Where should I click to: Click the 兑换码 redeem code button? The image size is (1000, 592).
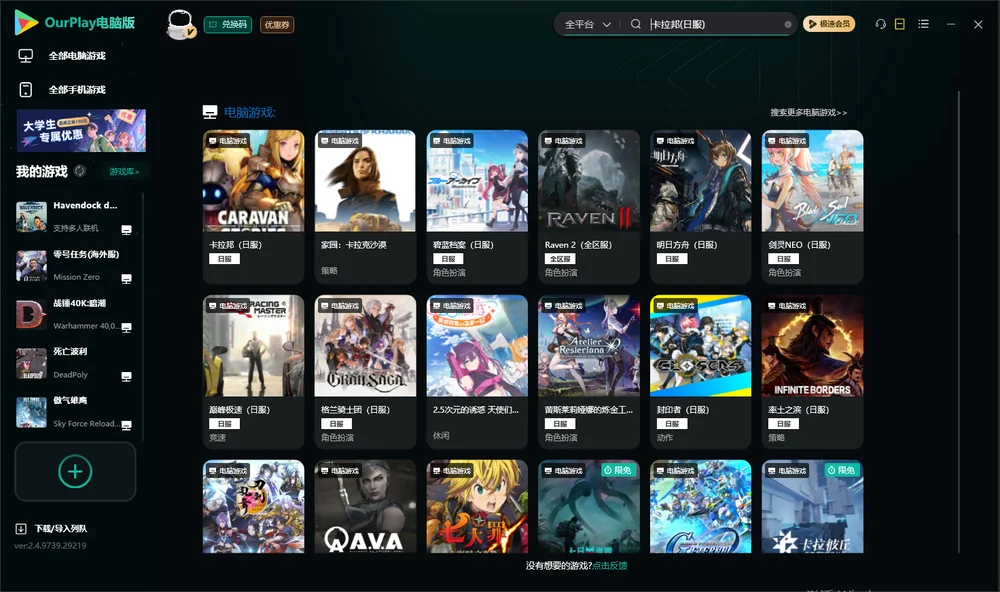228,25
